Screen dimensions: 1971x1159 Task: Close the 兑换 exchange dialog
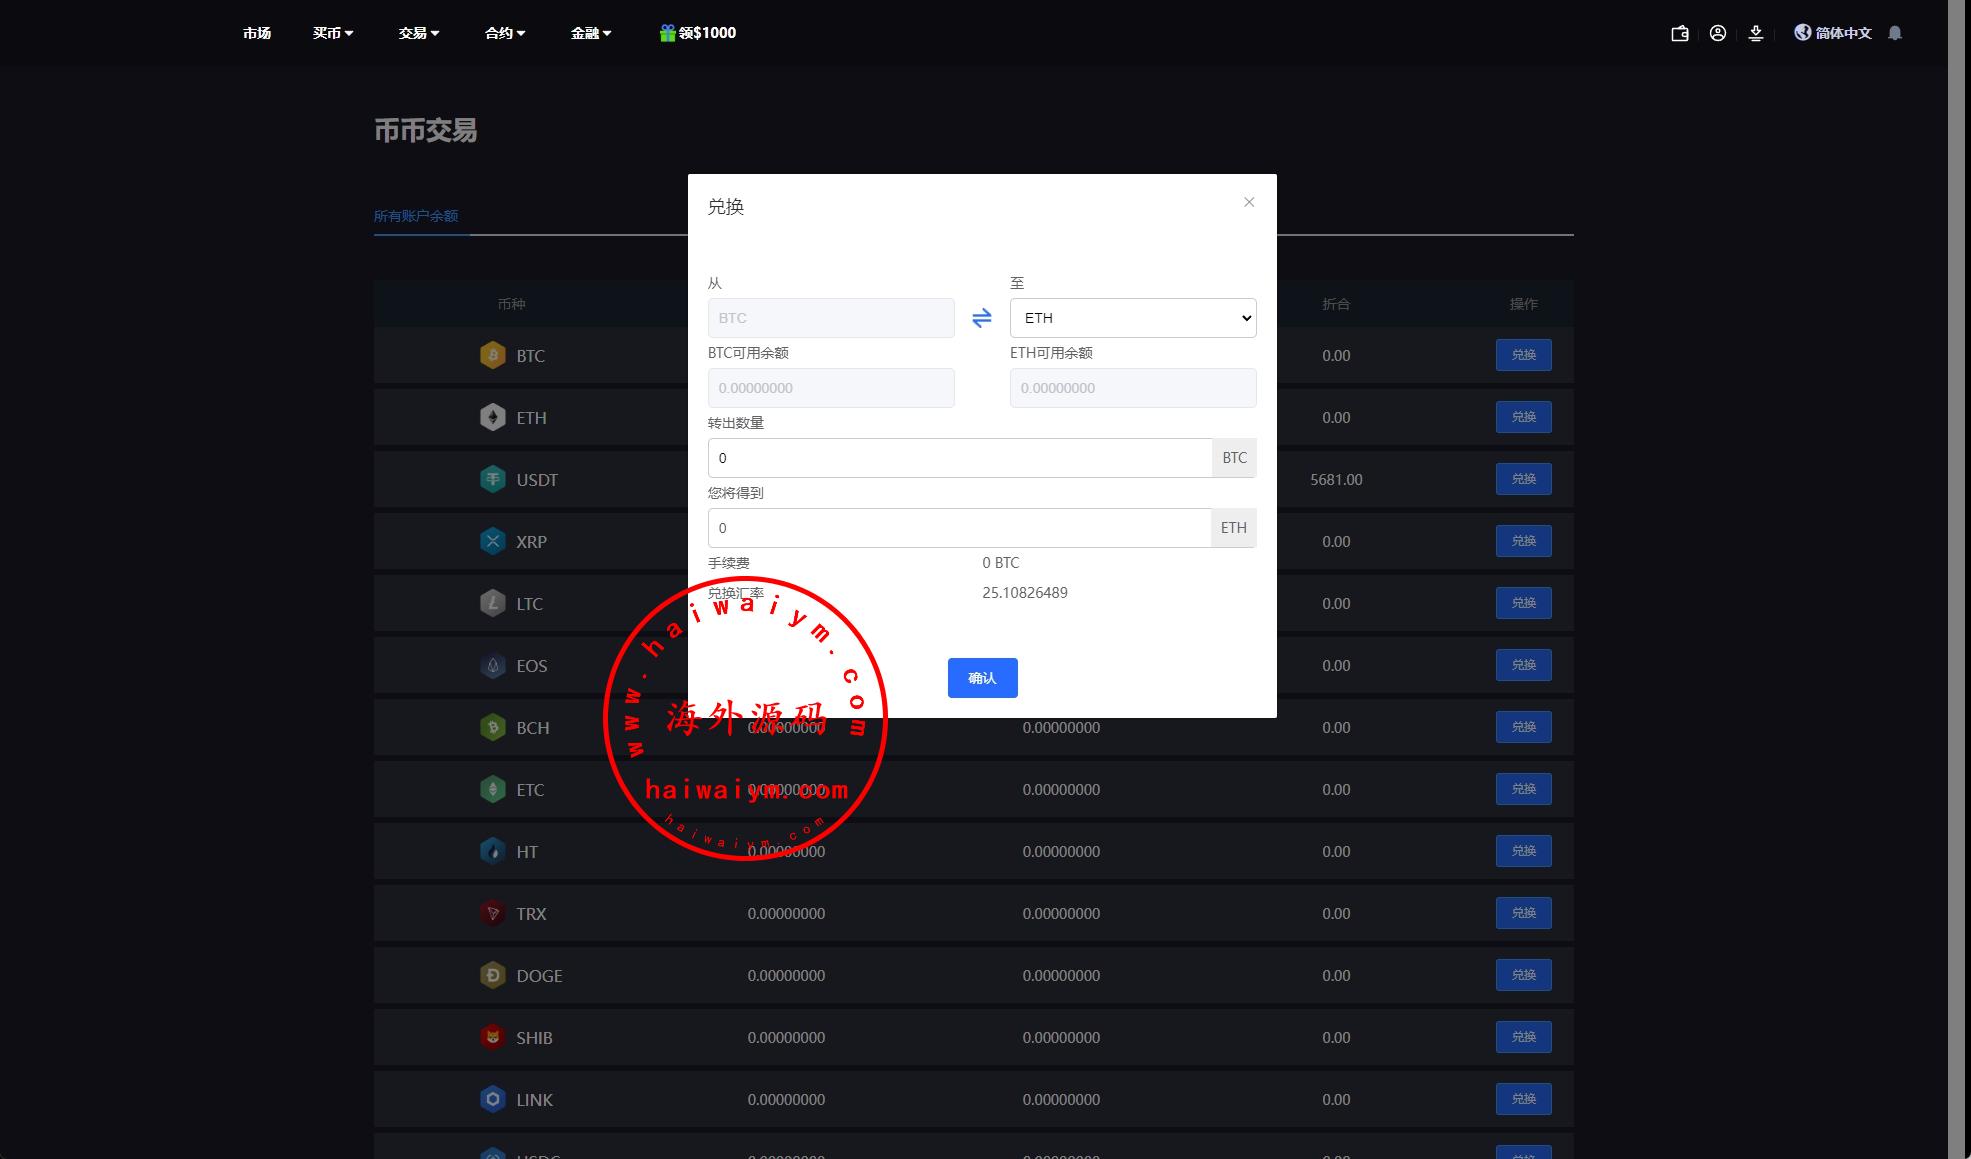[x=1249, y=202]
